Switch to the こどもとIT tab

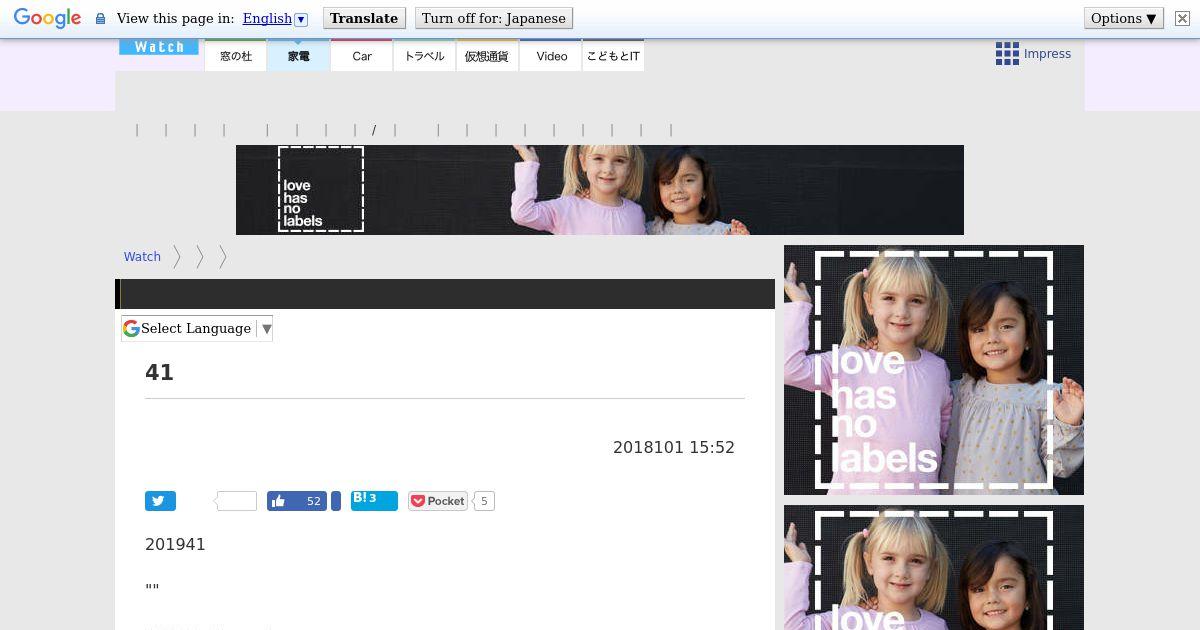(x=613, y=56)
